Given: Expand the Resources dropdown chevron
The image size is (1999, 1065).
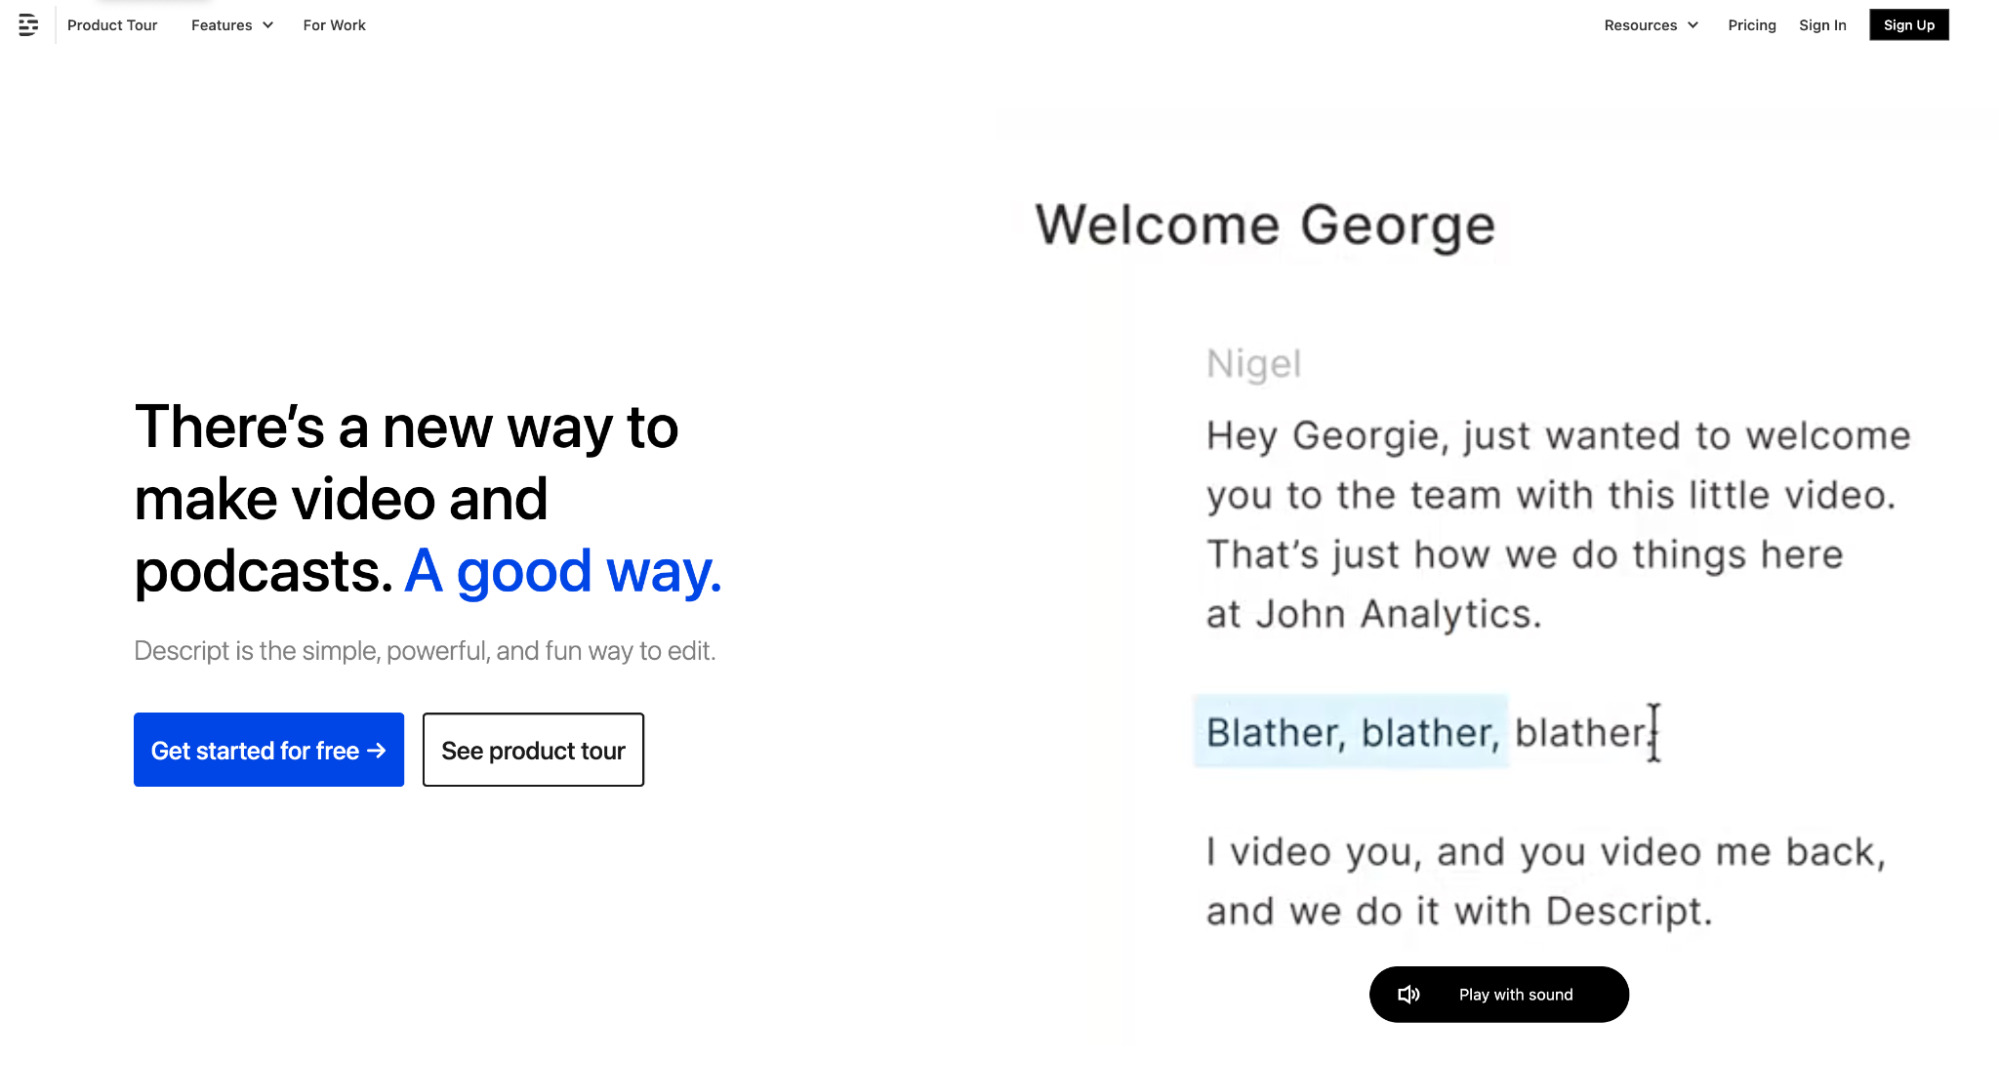Looking at the screenshot, I should point(1693,25).
